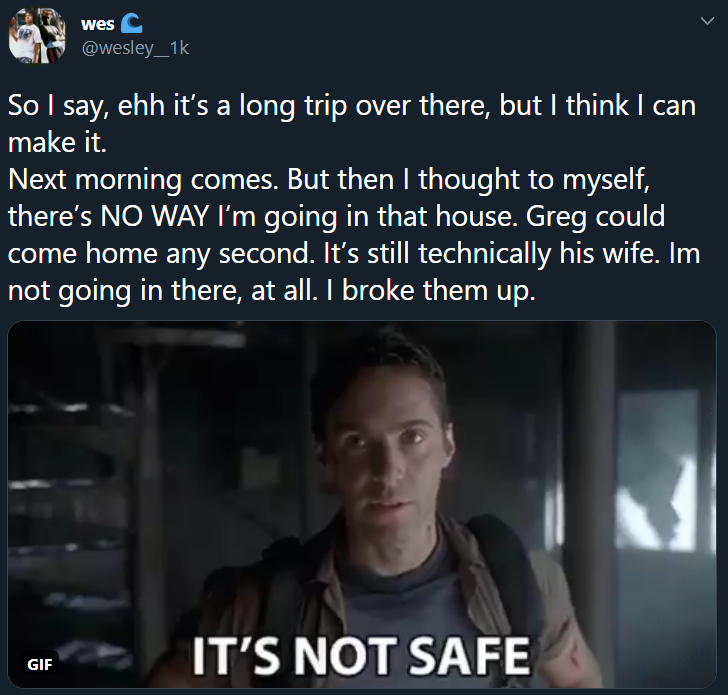The image size is (728, 695).
Task: Click the "make it." text line
Action: (57, 143)
